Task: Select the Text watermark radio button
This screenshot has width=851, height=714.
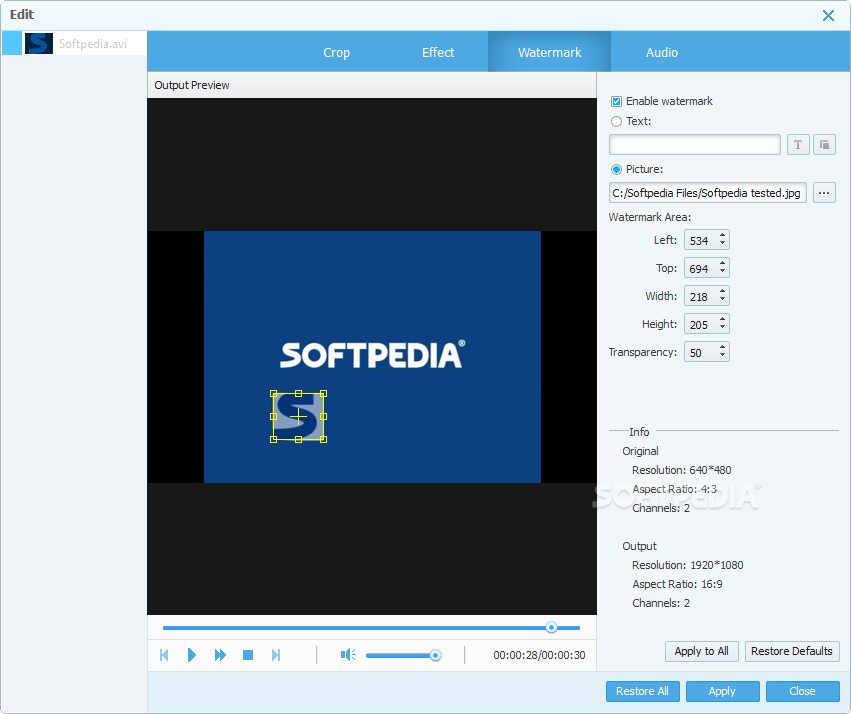Action: (x=616, y=122)
